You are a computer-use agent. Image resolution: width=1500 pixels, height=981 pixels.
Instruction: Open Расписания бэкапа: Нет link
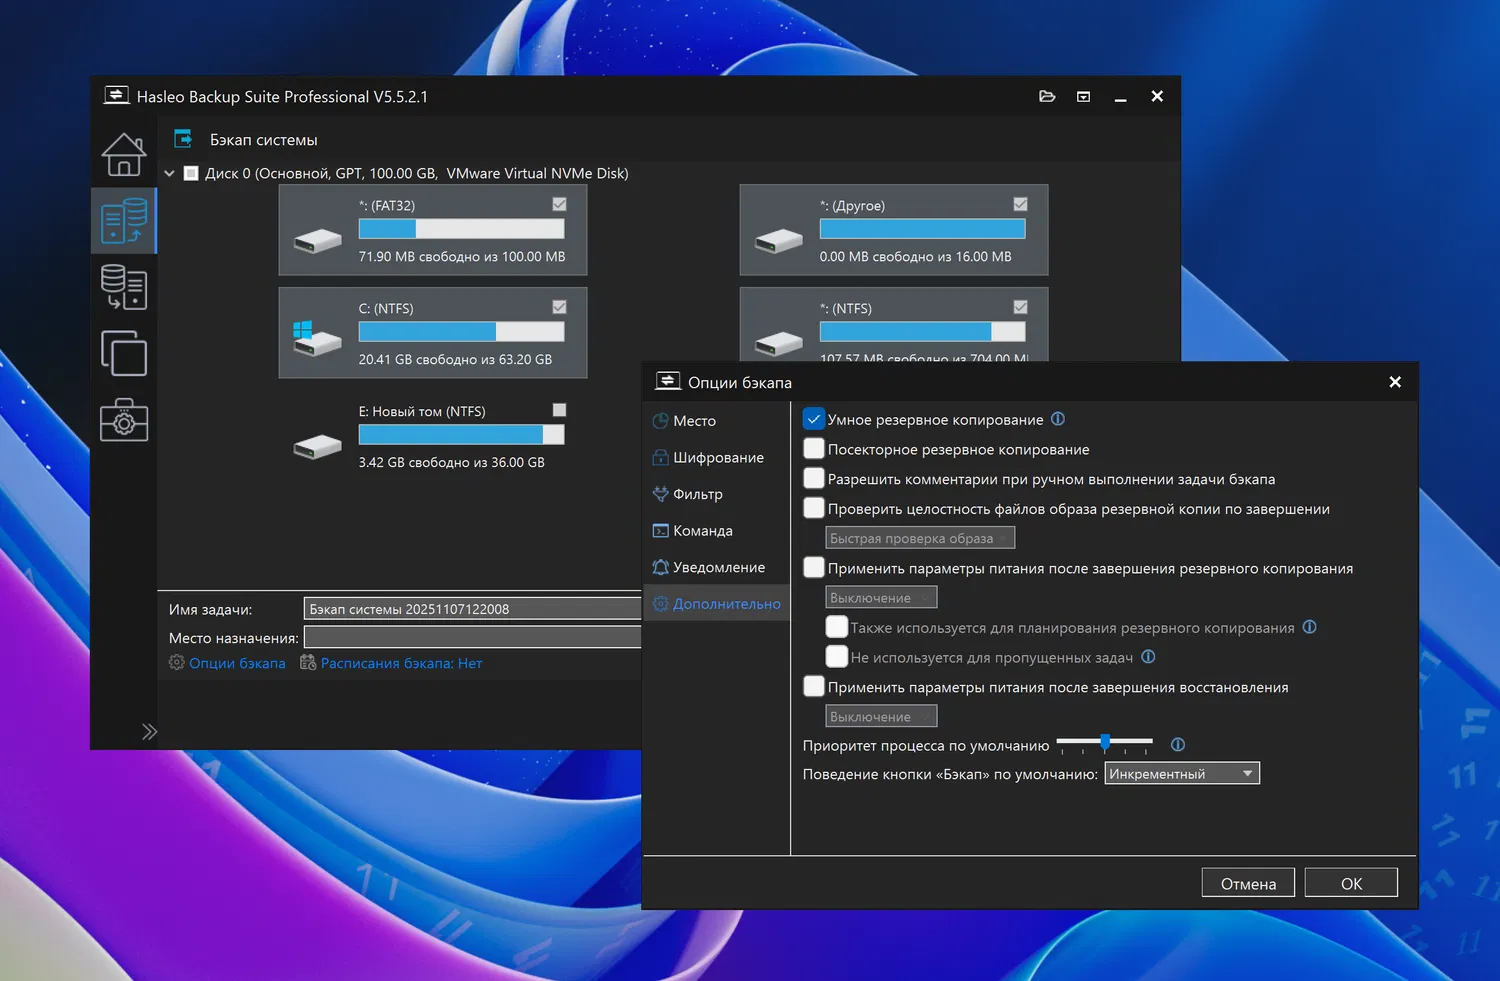click(401, 663)
